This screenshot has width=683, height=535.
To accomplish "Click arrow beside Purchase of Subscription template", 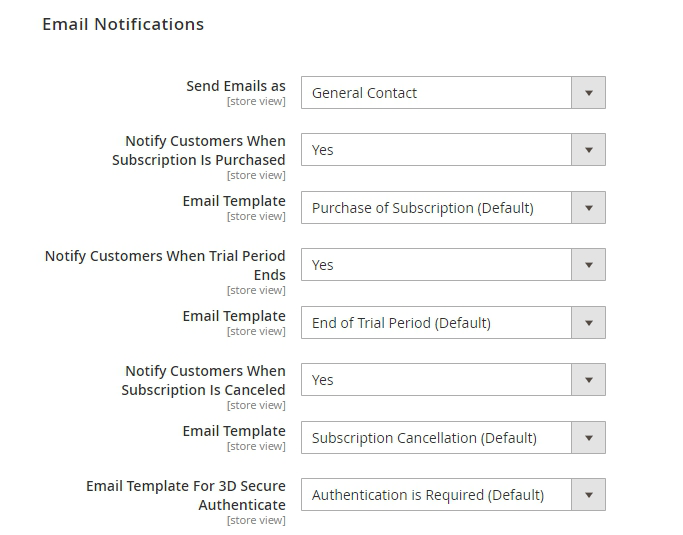I will [x=588, y=208].
